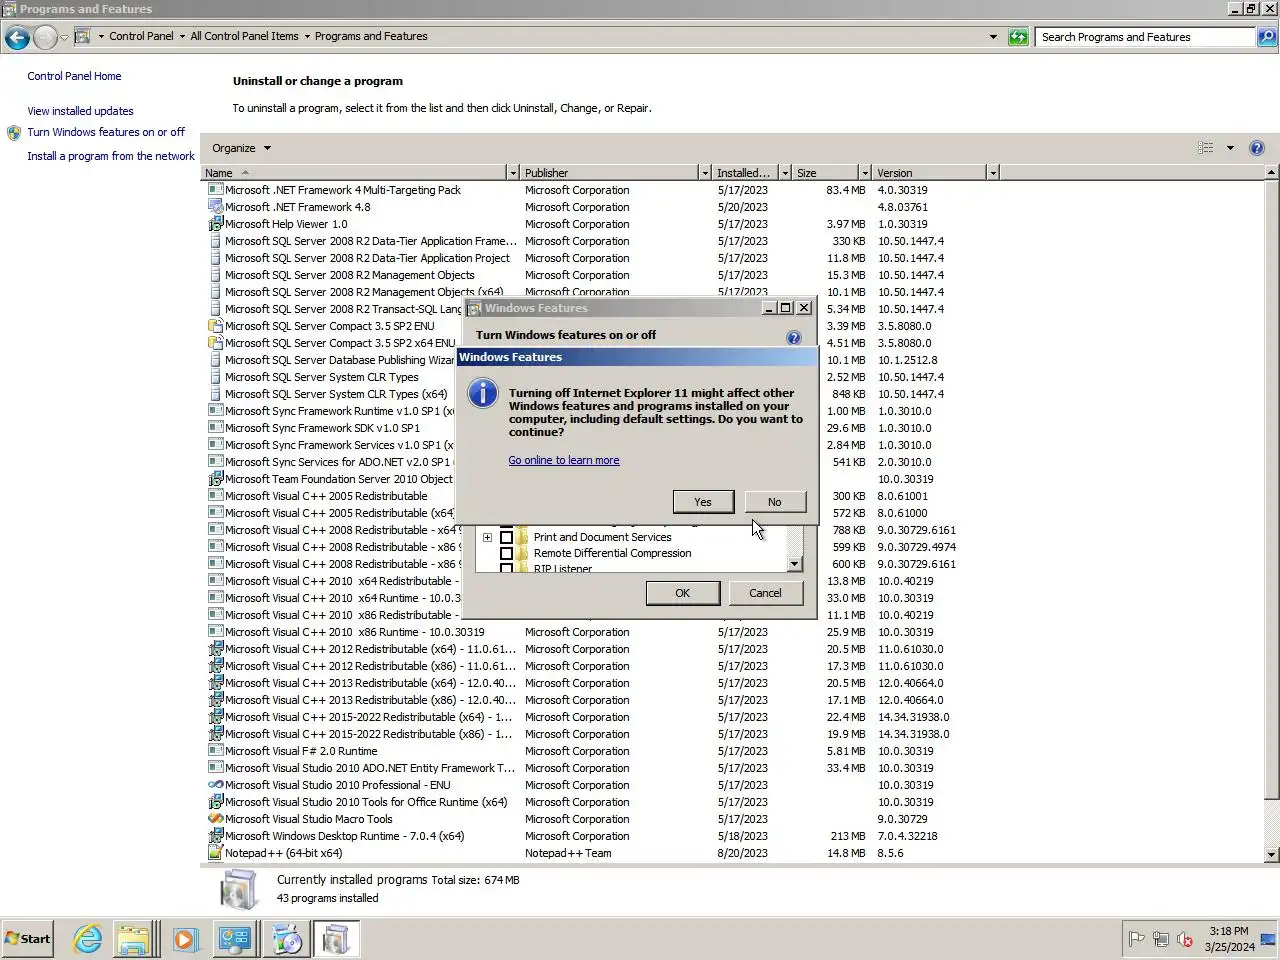Switch to the Programs and Features taskbar button
The image size is (1280, 960).
[335, 939]
